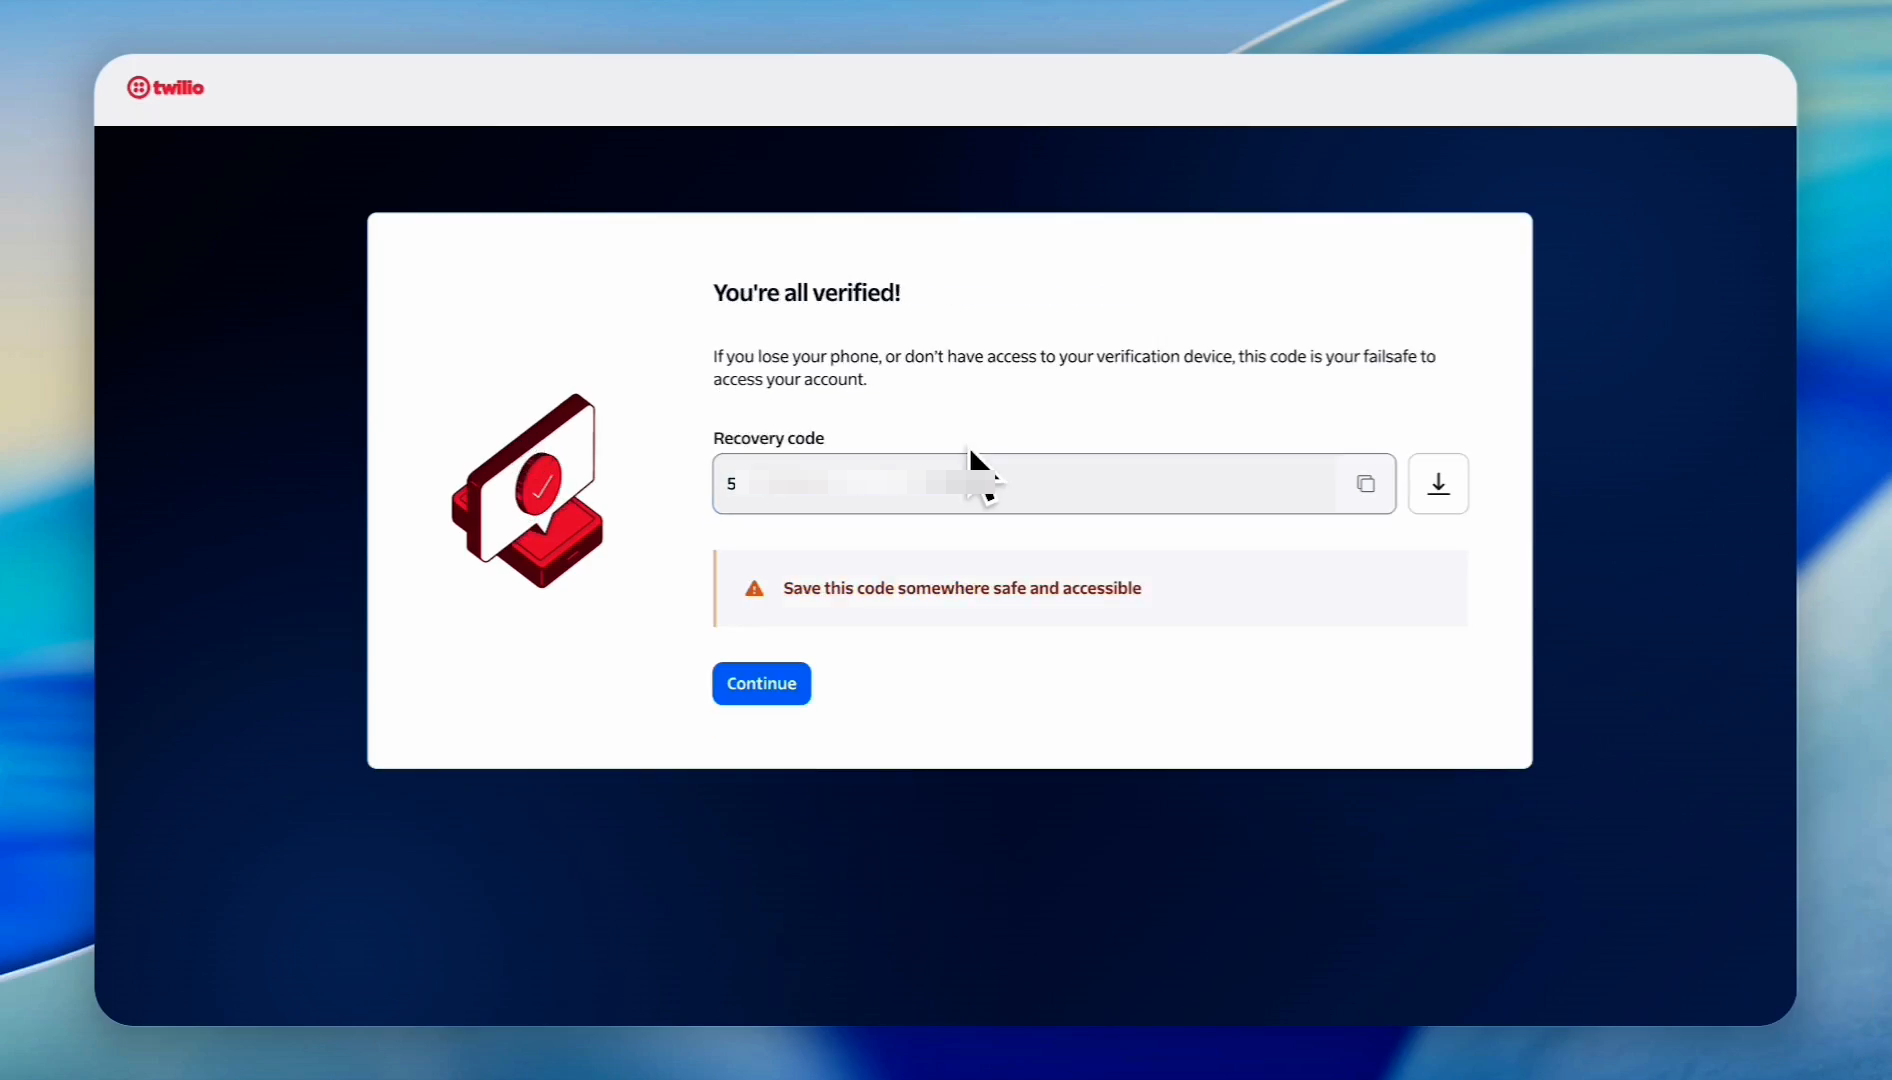Click the leading digit 5 in recovery code
The image size is (1892, 1080).
(x=731, y=484)
